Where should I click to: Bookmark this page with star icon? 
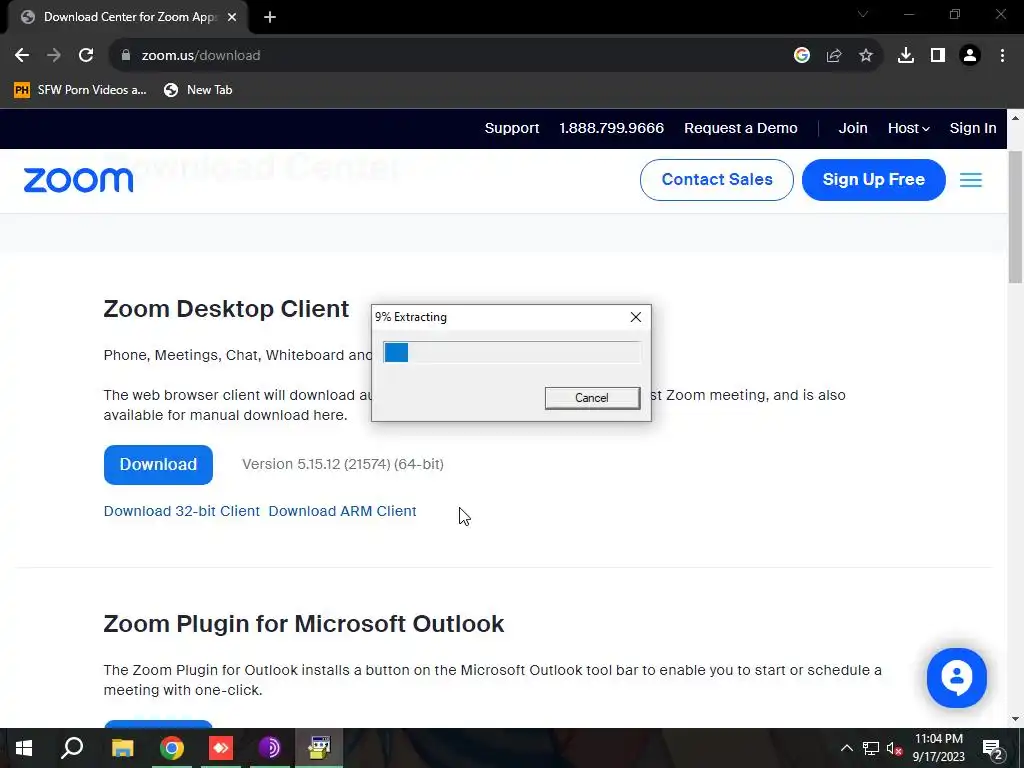point(866,56)
